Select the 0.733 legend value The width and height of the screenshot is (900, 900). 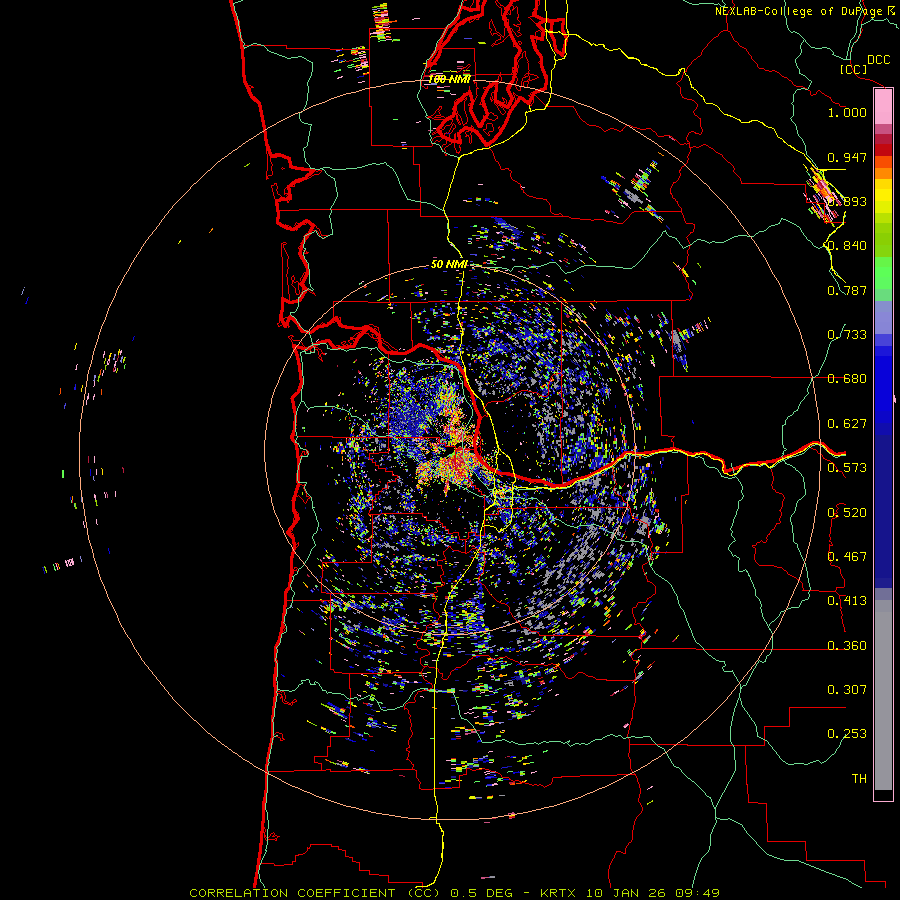(x=847, y=335)
